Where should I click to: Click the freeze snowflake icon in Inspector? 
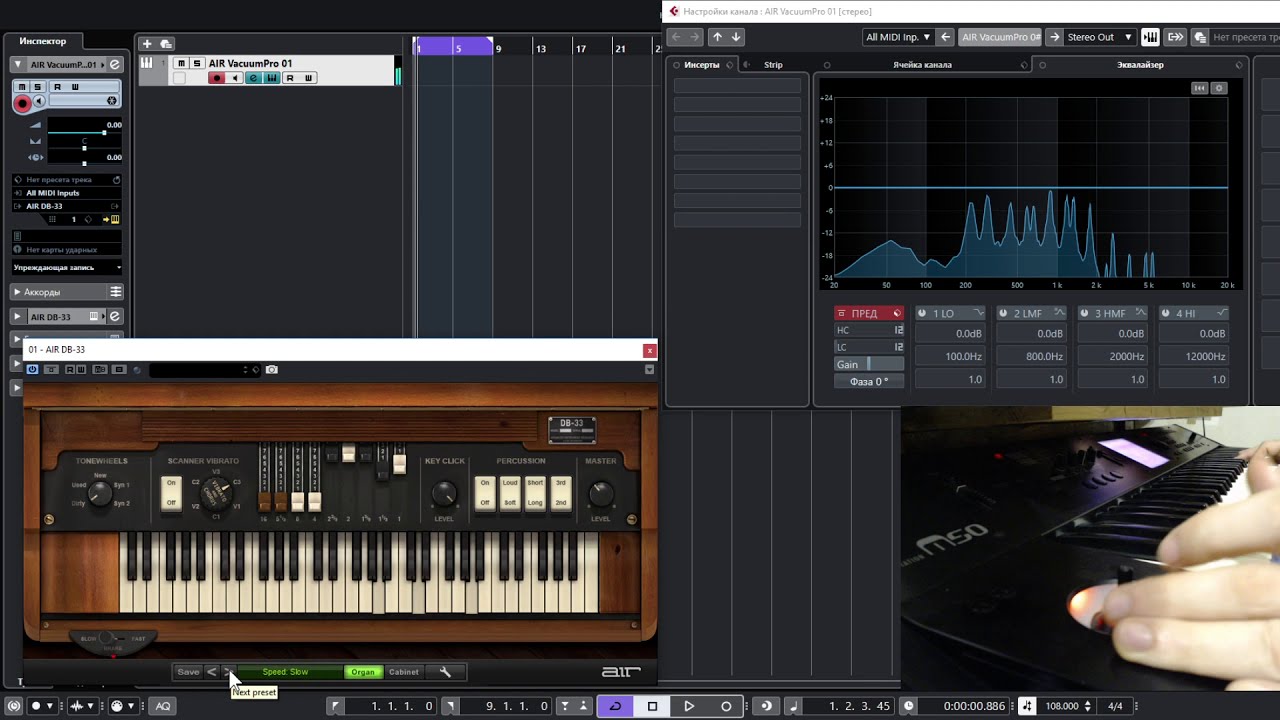tap(112, 101)
